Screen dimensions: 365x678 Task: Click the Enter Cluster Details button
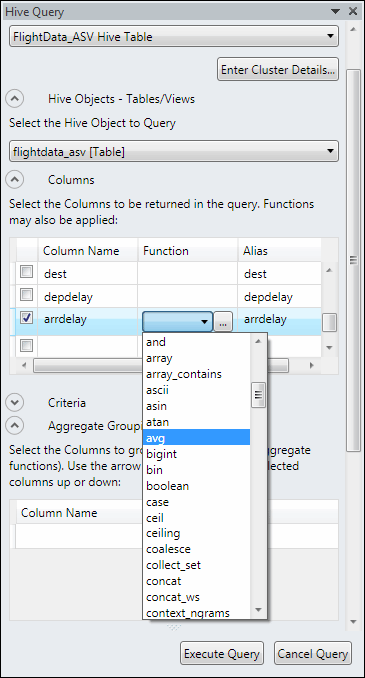pos(278,69)
